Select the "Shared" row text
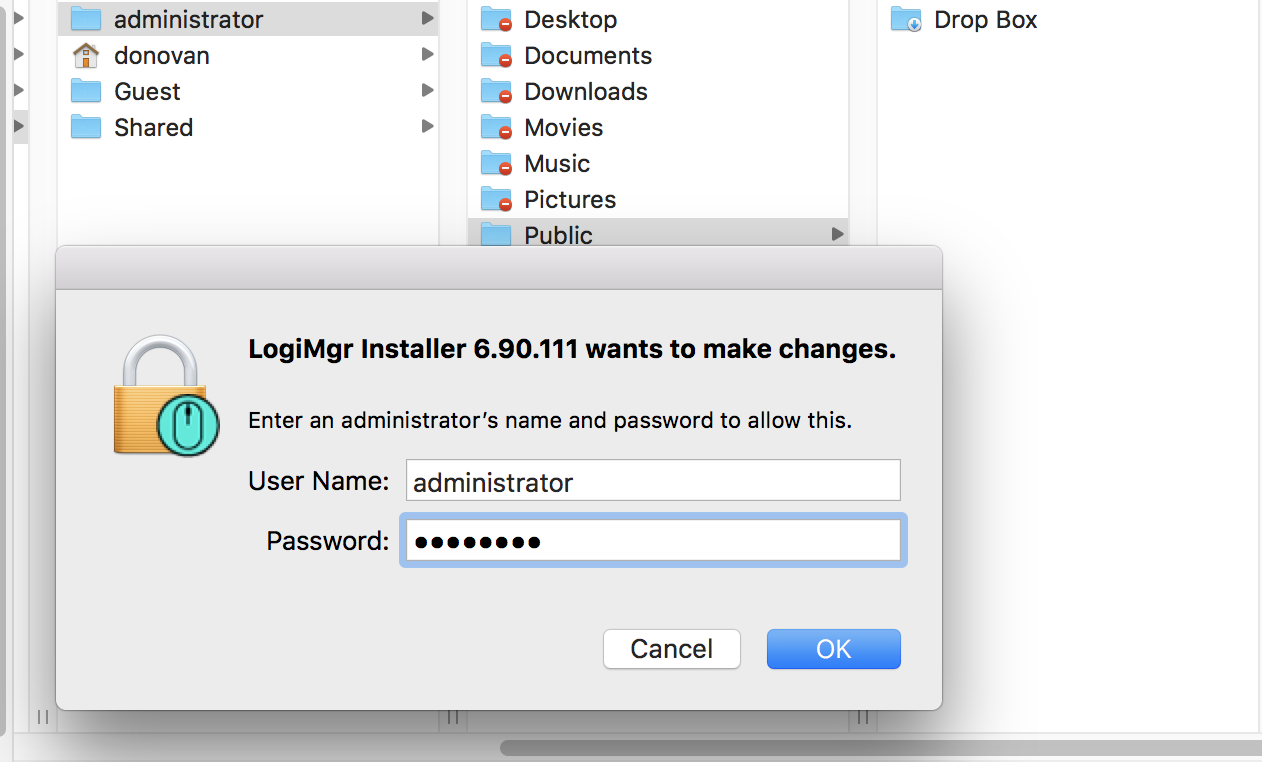The width and height of the screenshot is (1262, 762). tap(153, 127)
